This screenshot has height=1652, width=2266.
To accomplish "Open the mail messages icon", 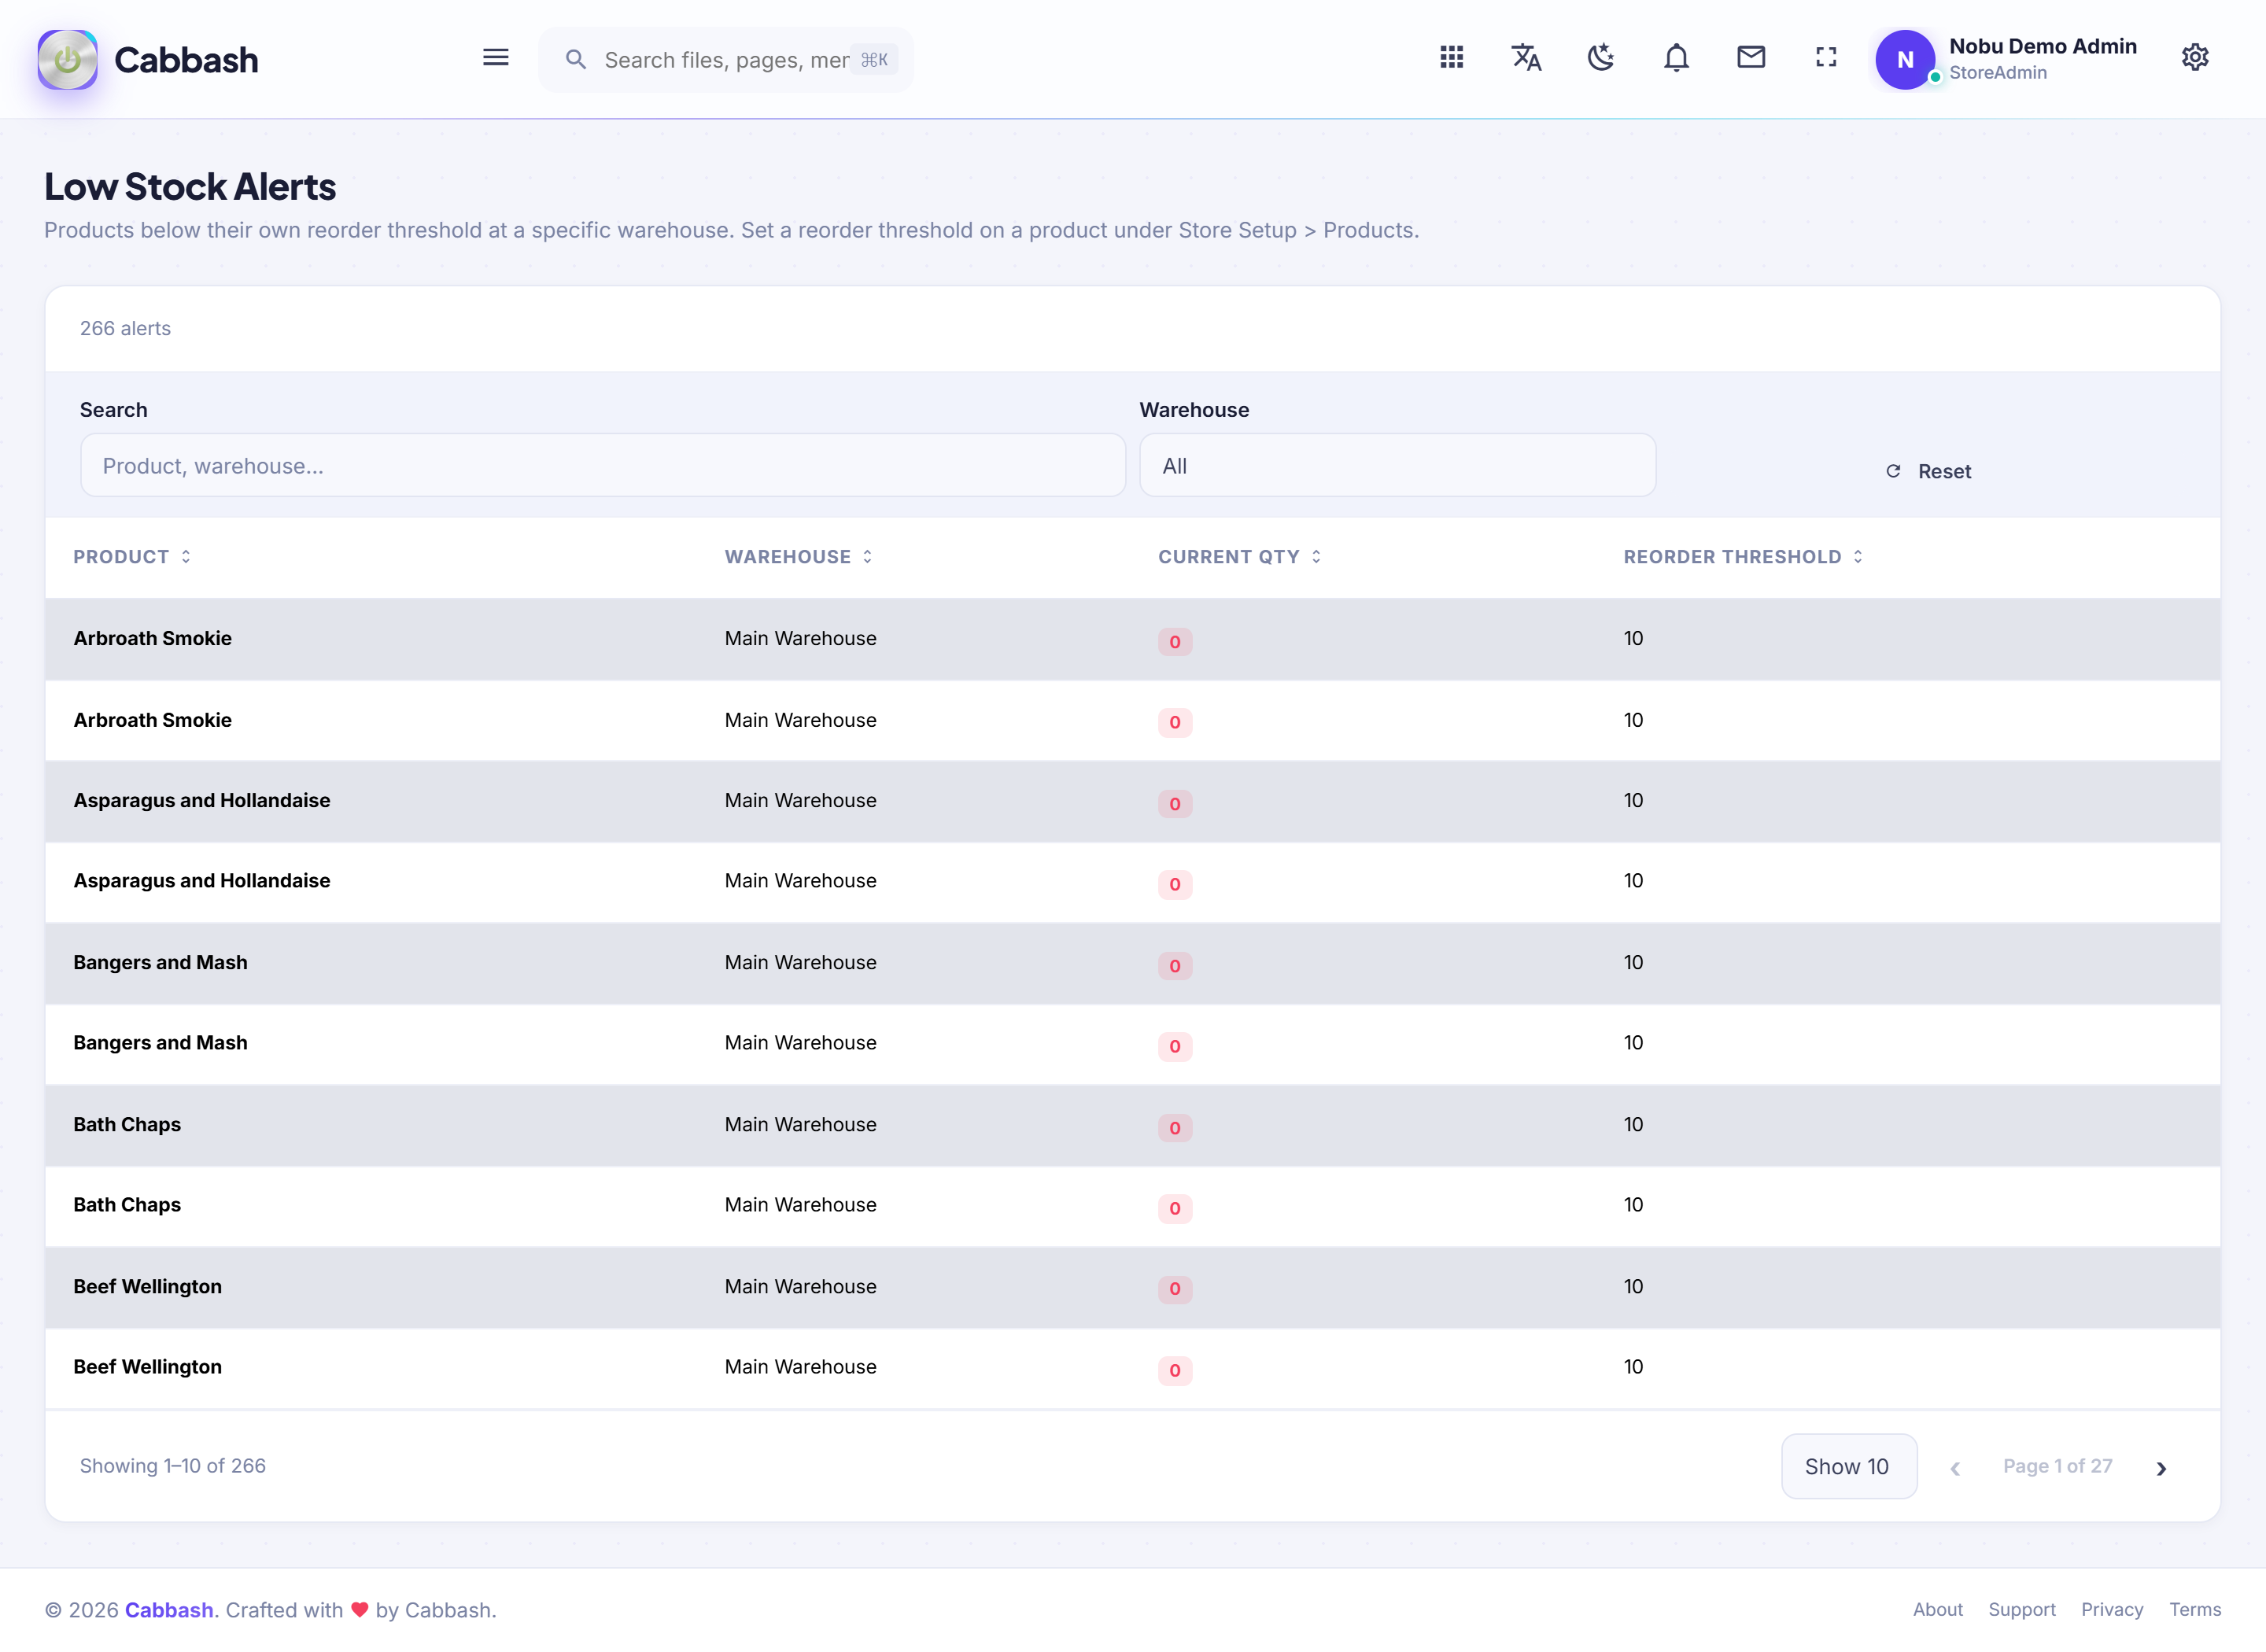I will [x=1751, y=58].
